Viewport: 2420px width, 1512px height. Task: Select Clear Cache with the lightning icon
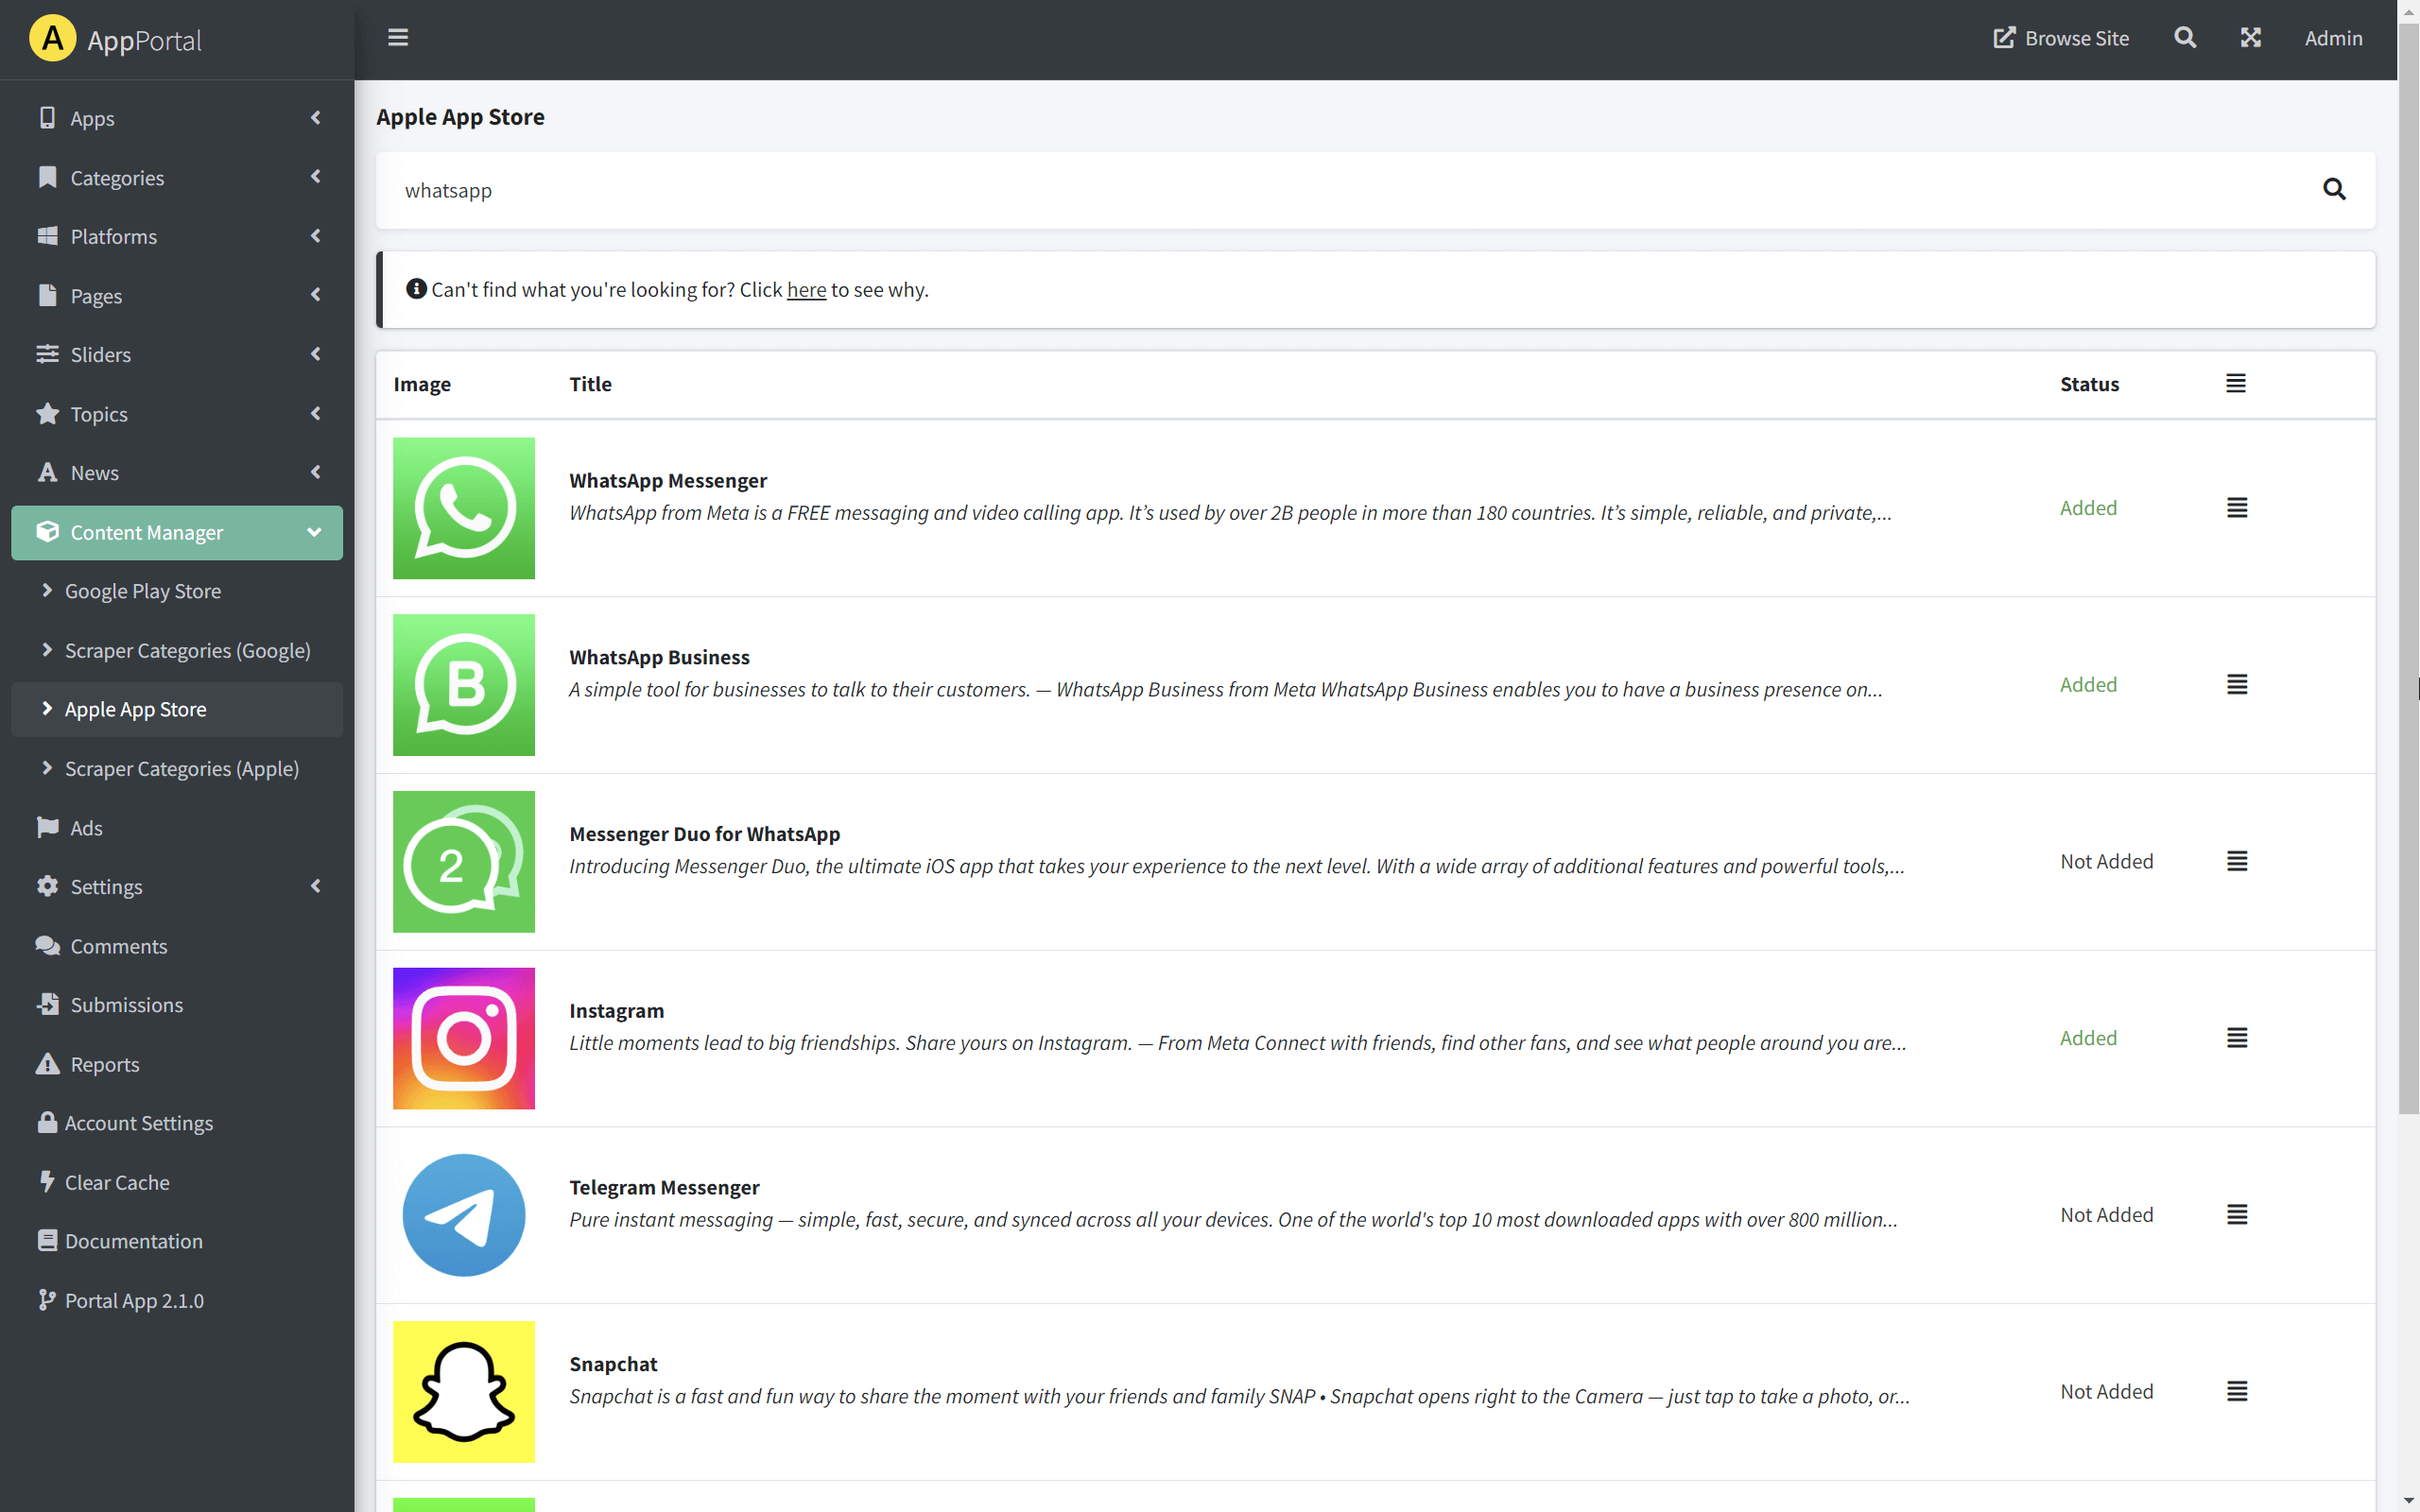(x=117, y=1182)
